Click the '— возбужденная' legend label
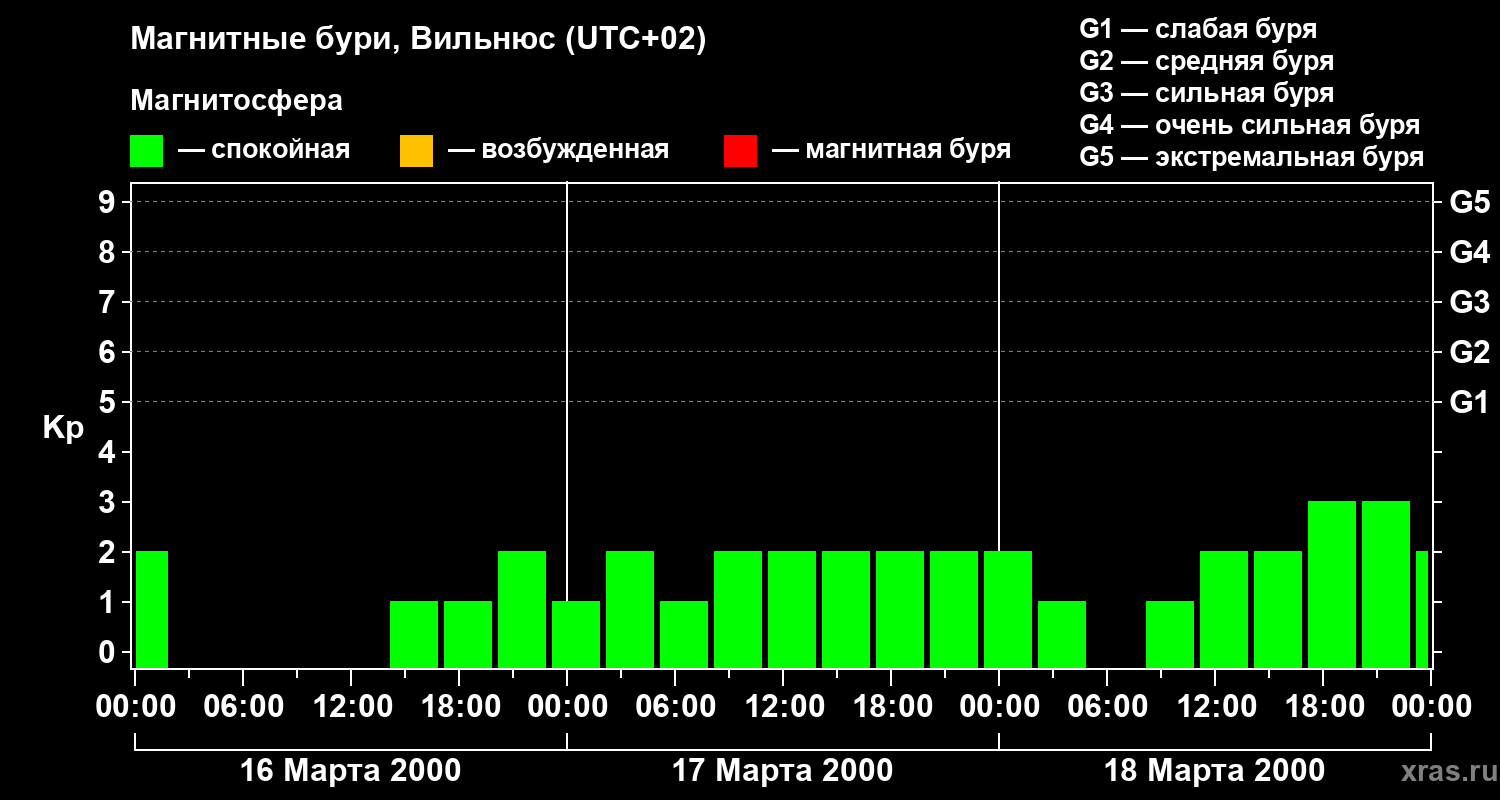This screenshot has height=800, width=1500. [x=558, y=150]
